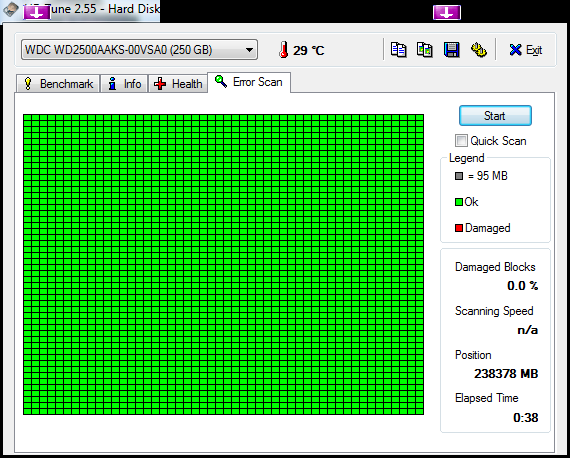The width and height of the screenshot is (570, 458).
Task: Click the save floppy disk icon
Action: pos(451,50)
